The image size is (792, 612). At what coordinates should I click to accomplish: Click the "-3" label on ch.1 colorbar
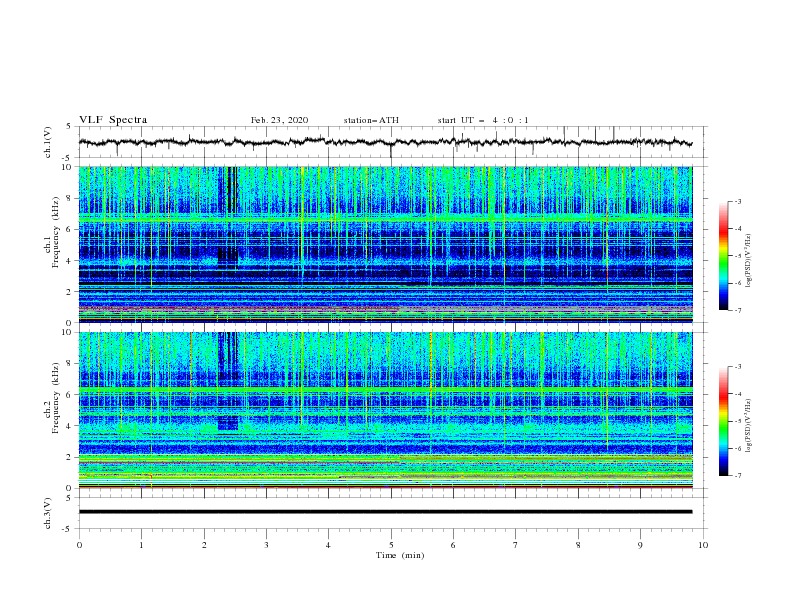click(738, 201)
